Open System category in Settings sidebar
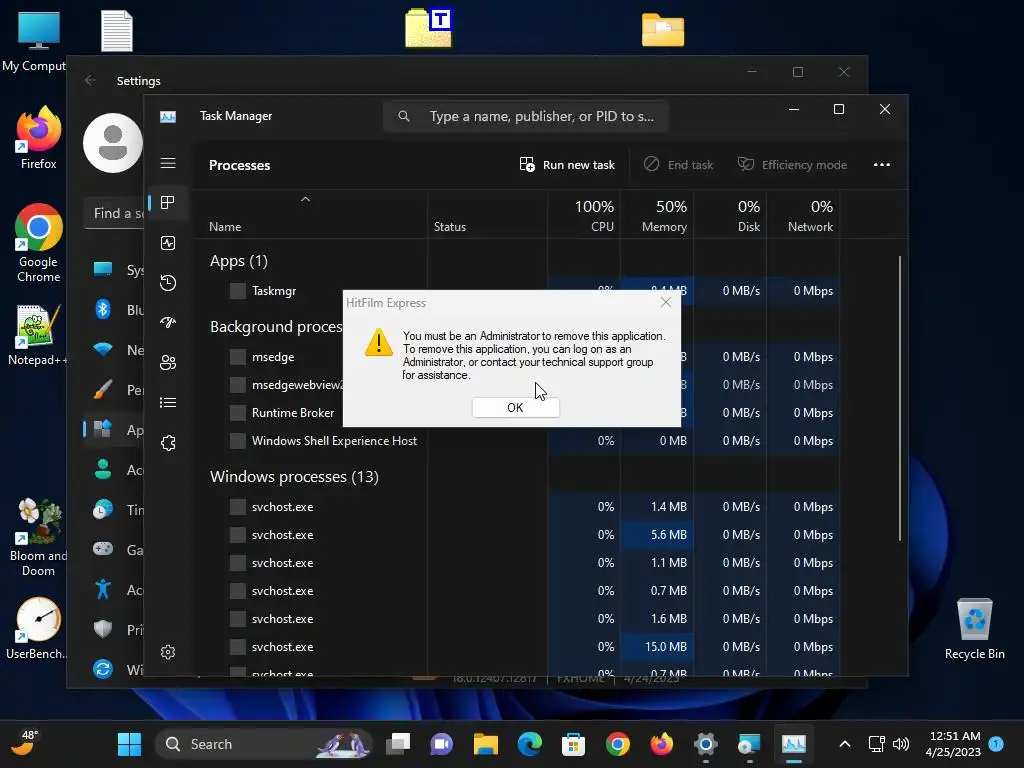 103,269
